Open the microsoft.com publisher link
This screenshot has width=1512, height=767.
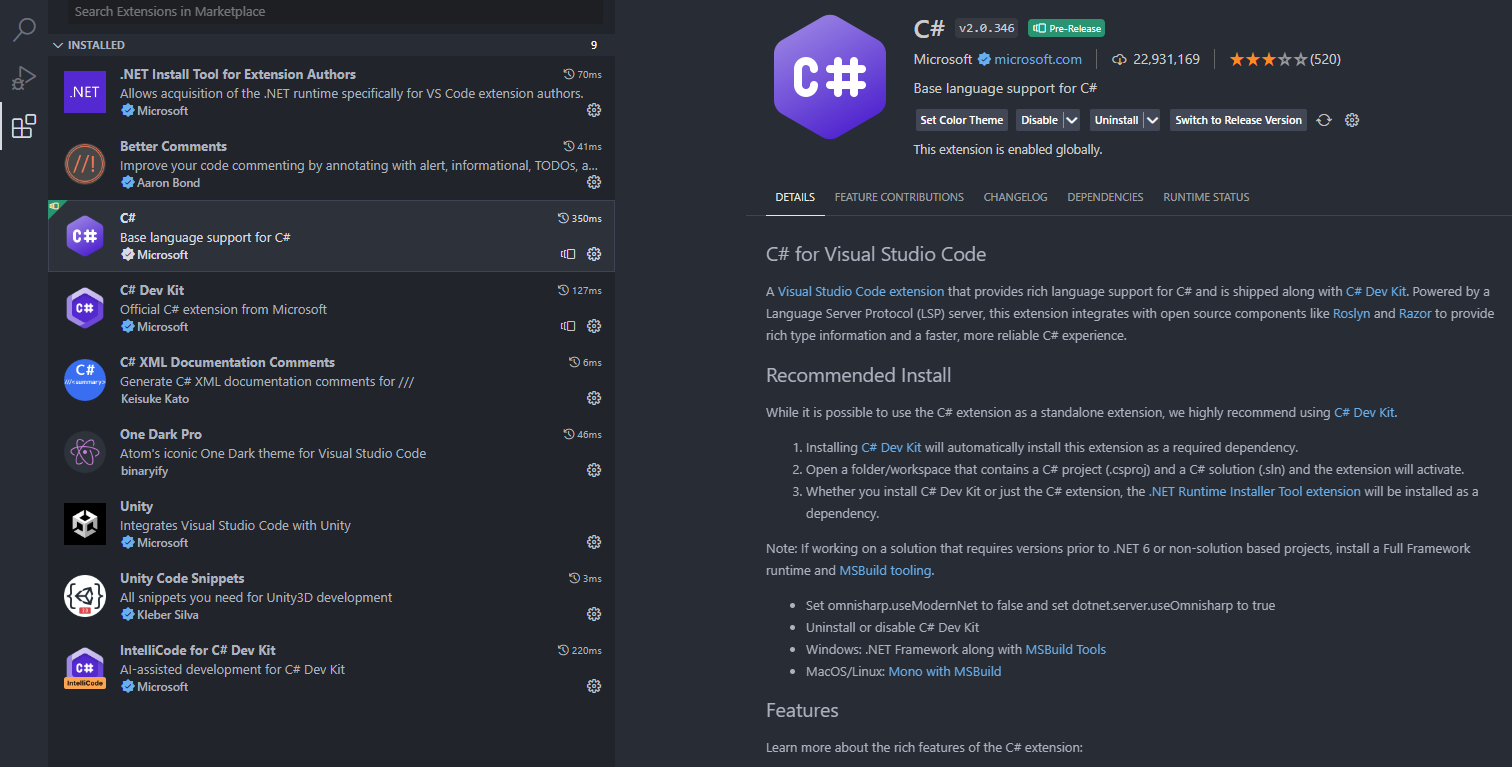tap(1037, 59)
